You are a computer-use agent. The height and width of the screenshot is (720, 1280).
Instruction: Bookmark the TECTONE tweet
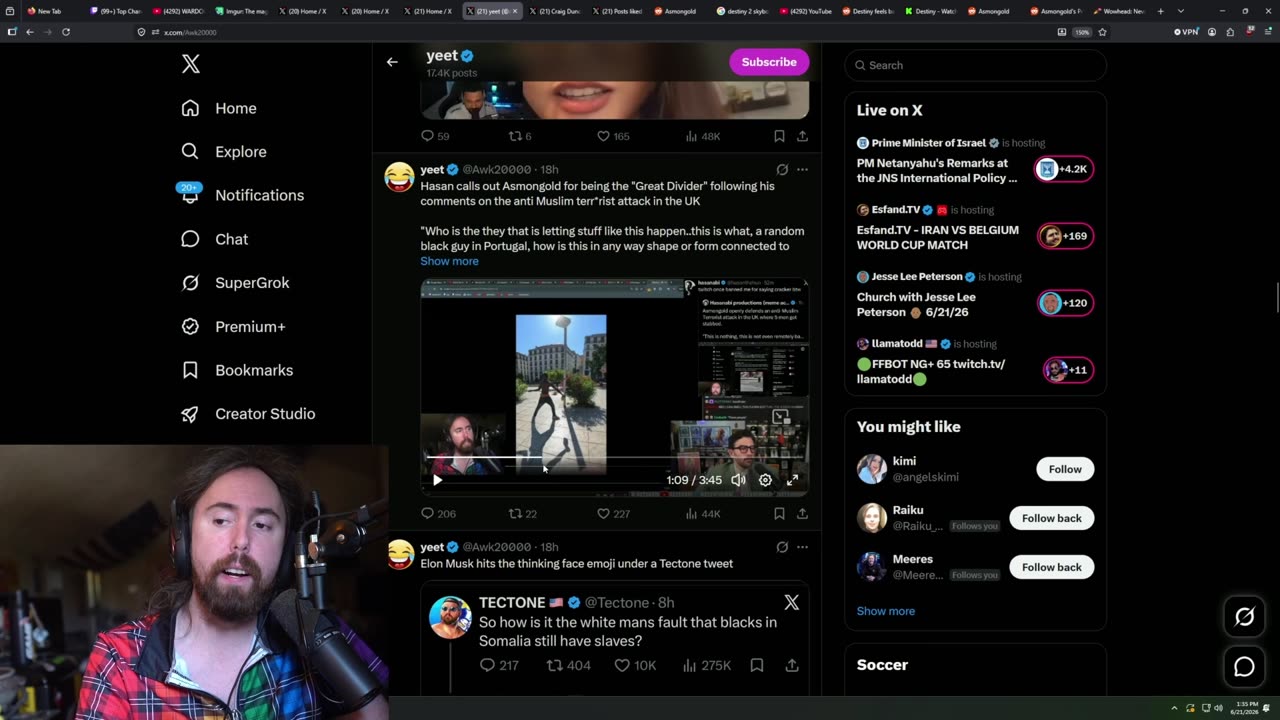coord(757,665)
